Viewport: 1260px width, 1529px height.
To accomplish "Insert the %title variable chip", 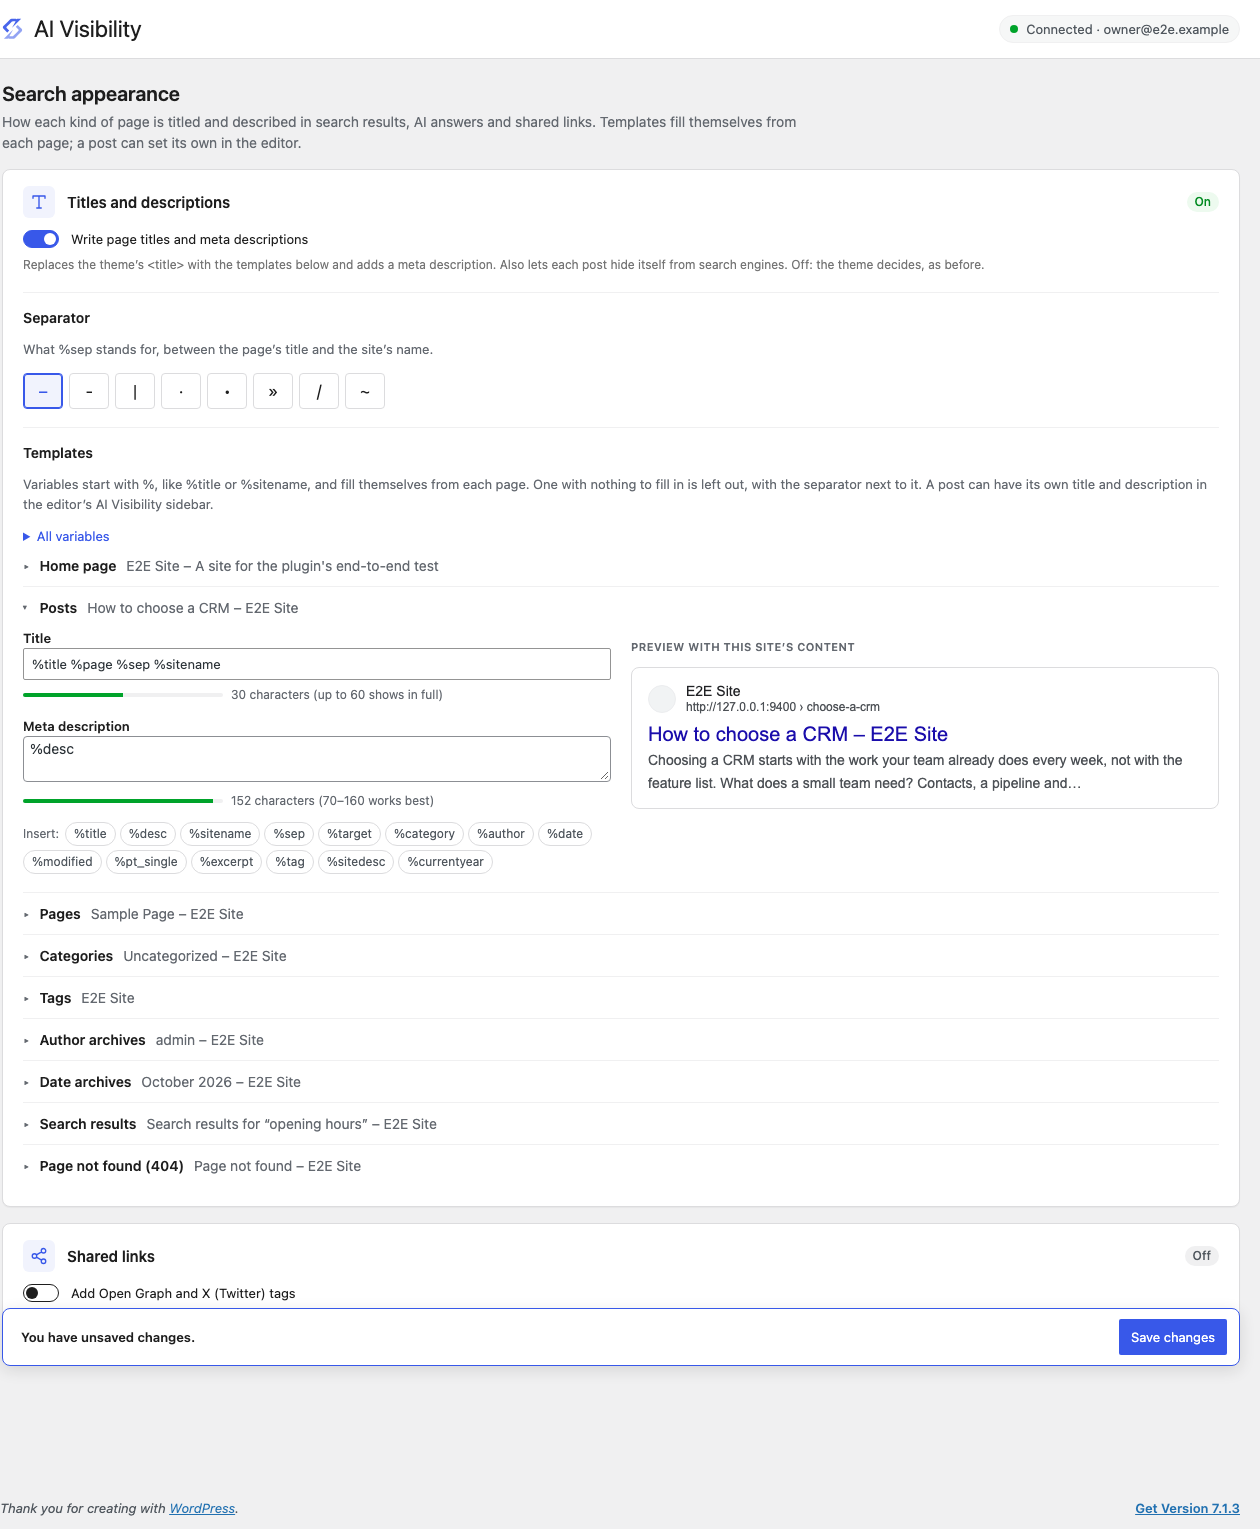I will (90, 834).
